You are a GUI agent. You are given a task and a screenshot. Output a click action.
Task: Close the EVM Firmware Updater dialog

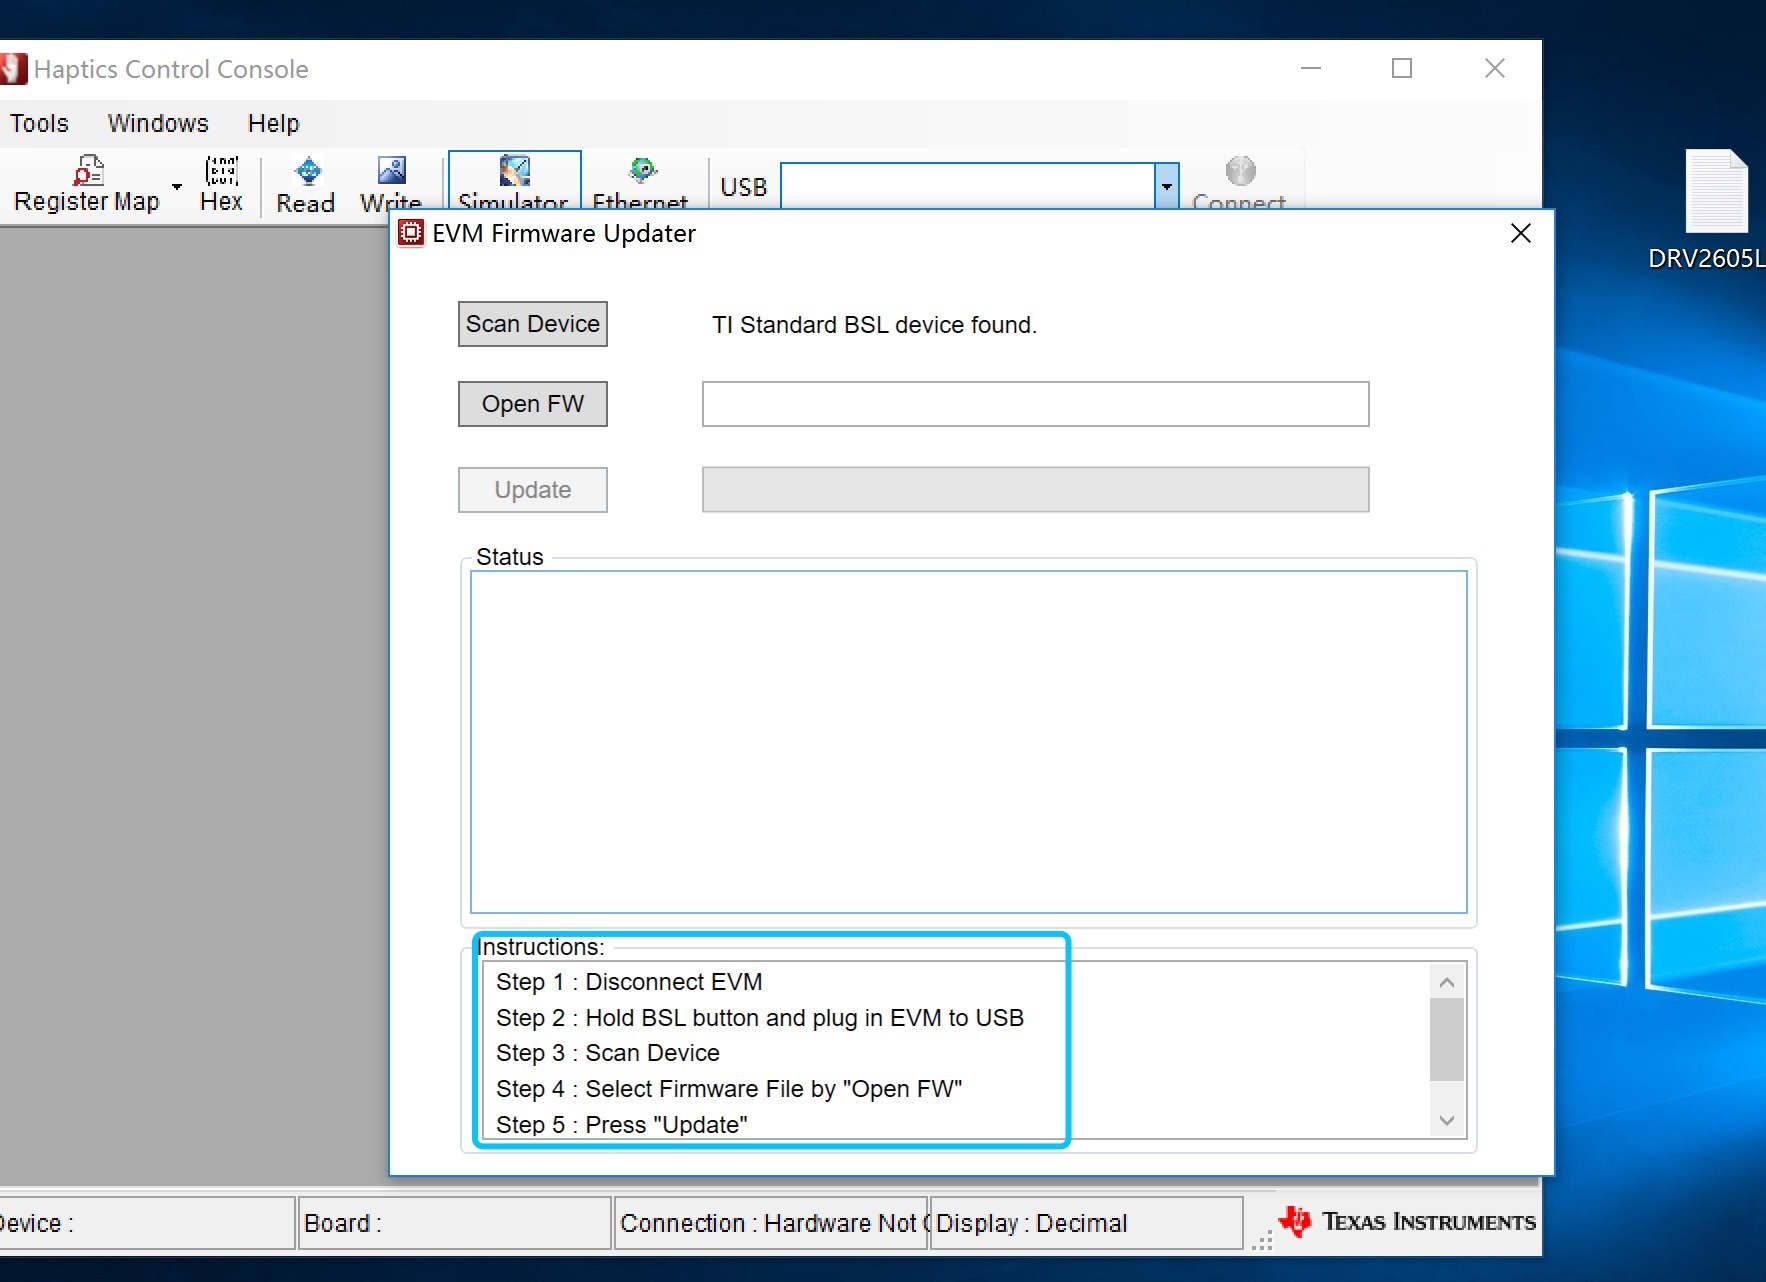point(1521,233)
